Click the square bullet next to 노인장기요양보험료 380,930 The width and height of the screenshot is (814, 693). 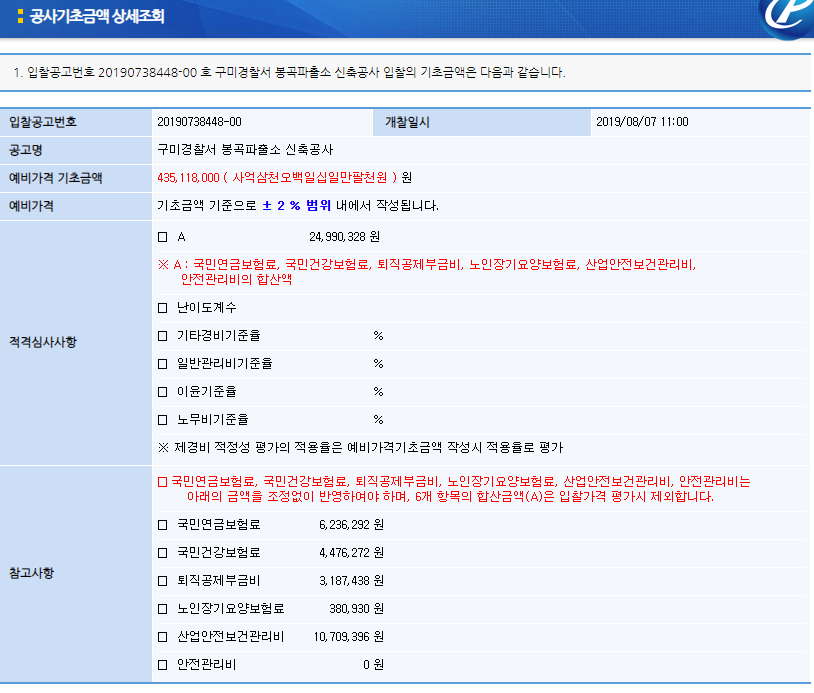(x=162, y=609)
